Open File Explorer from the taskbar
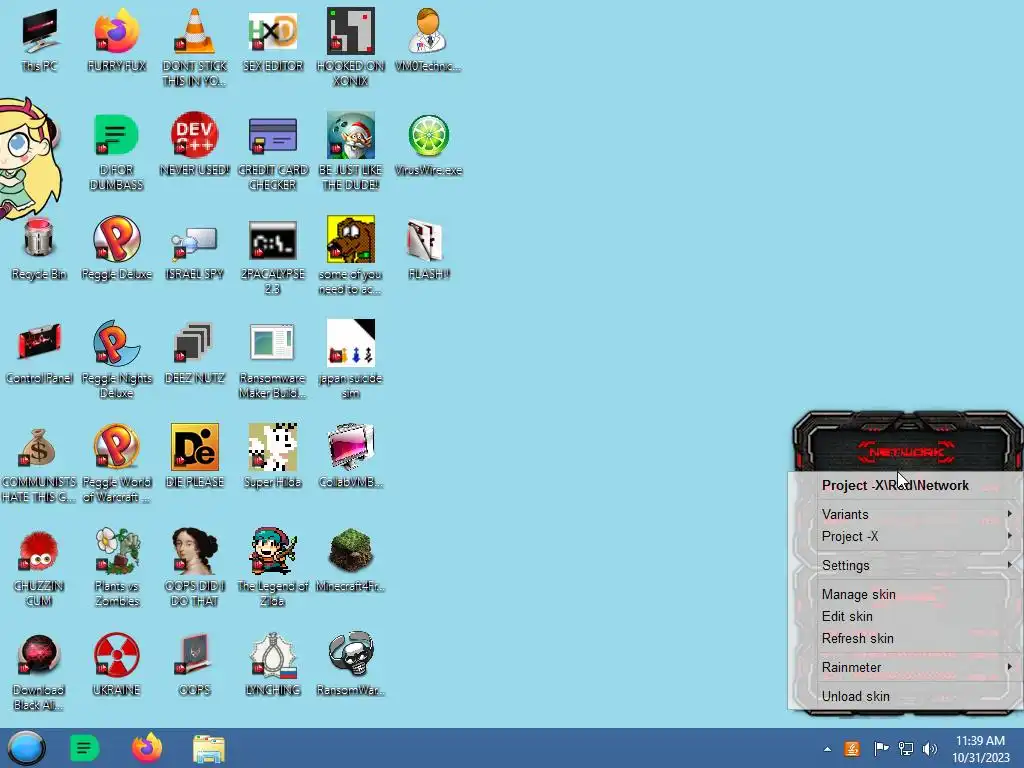Screen dimensions: 1024x768 pos(209,748)
